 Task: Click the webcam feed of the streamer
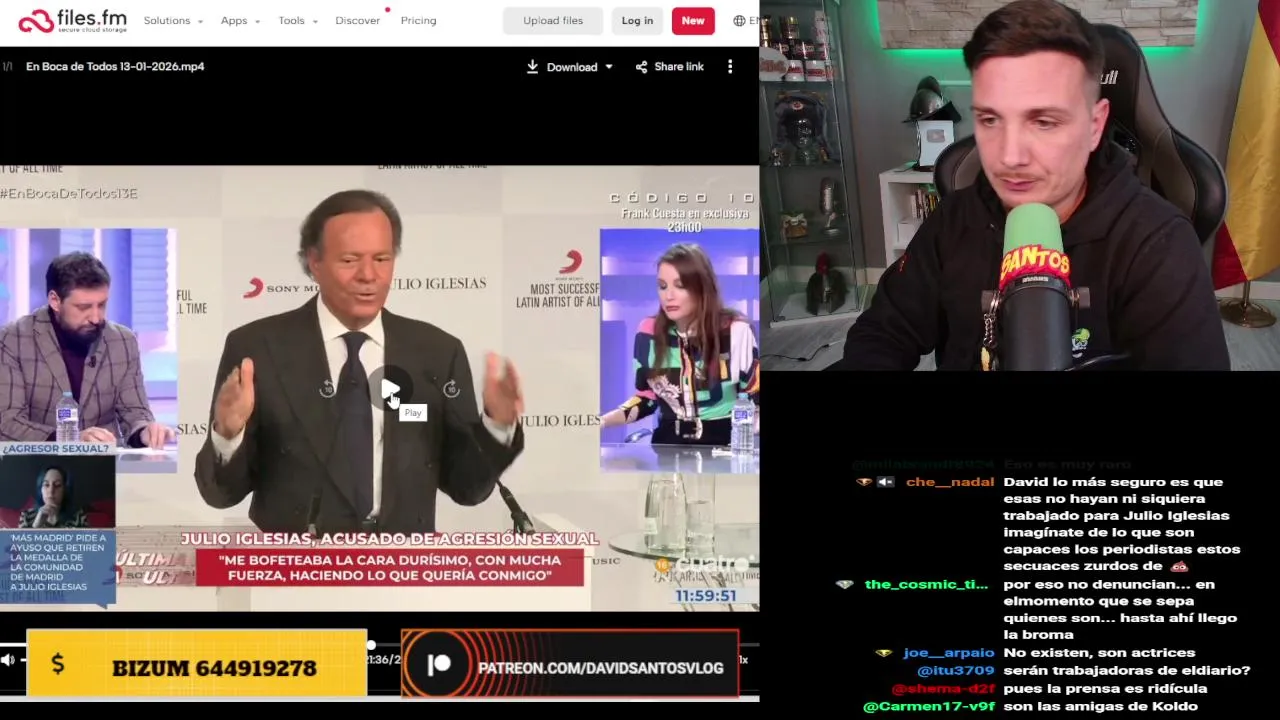point(1020,185)
